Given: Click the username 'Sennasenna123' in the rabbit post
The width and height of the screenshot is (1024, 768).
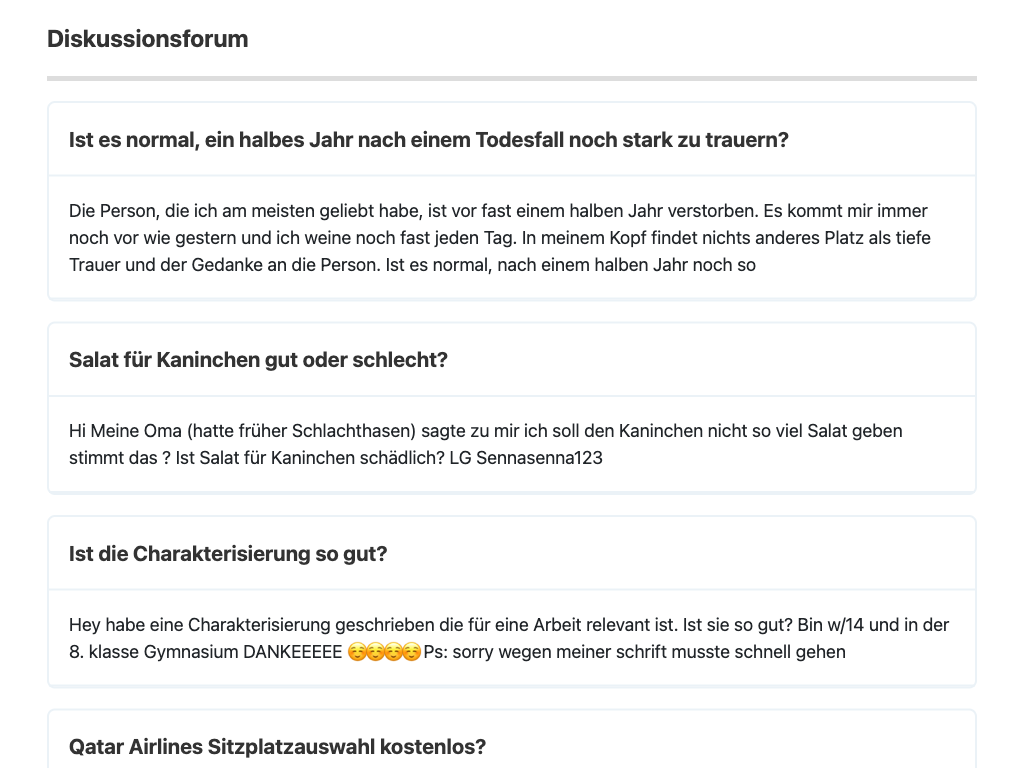Looking at the screenshot, I should point(539,458).
